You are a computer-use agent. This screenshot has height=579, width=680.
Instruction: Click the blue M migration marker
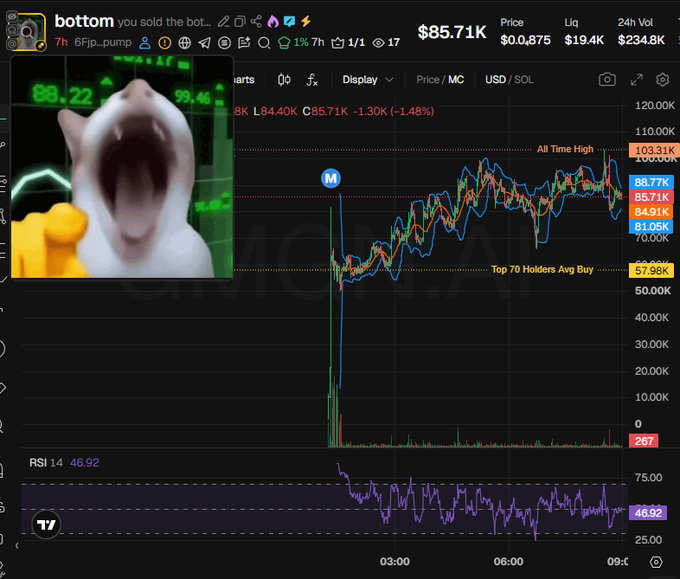(331, 178)
